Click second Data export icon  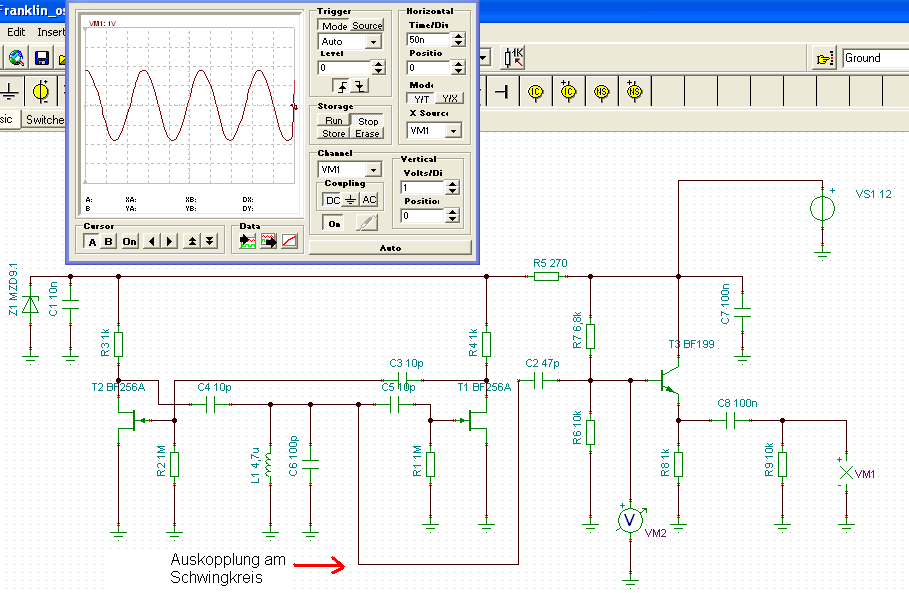268,241
